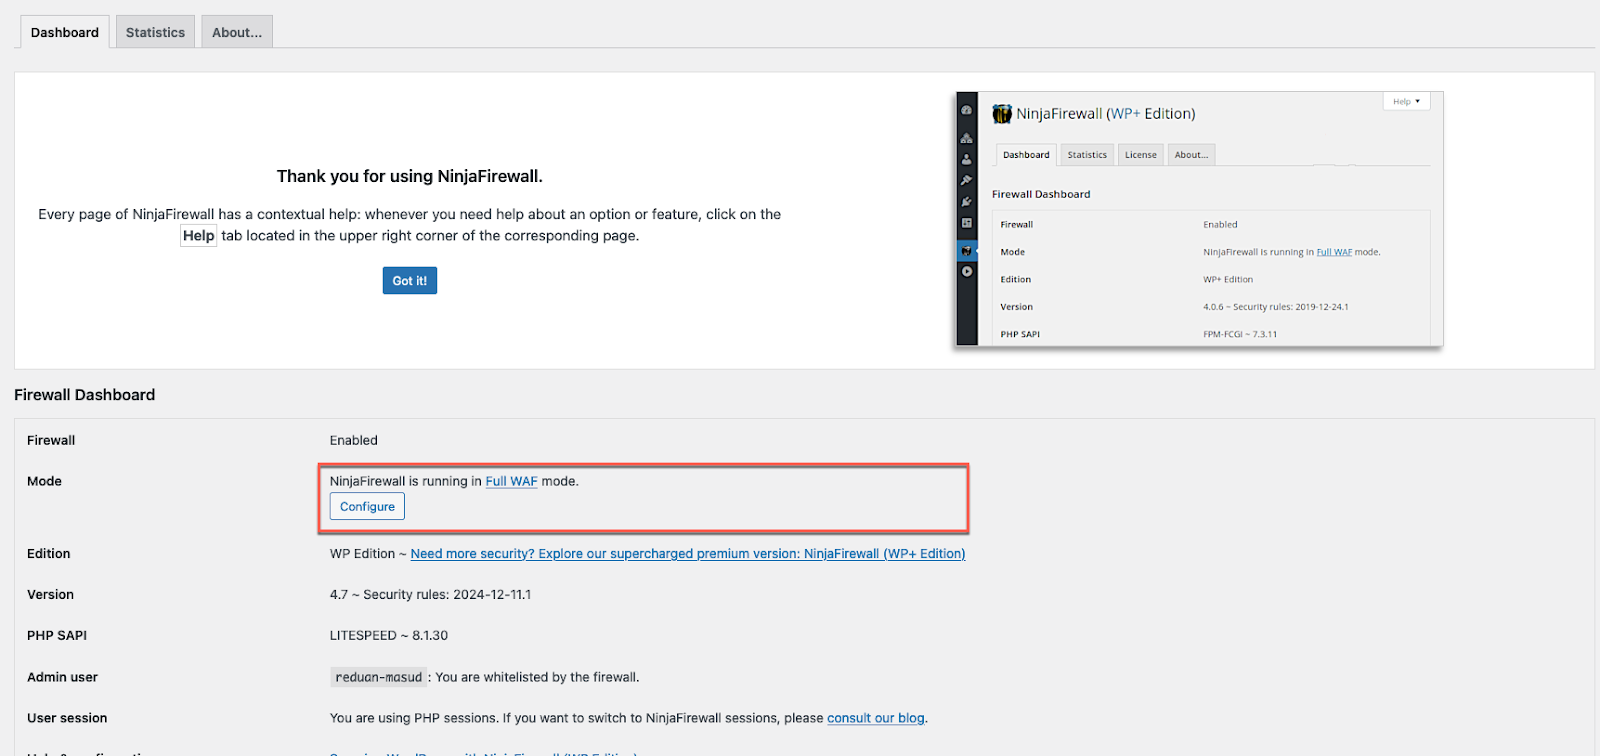The image size is (1600, 756).
Task: Open the NinjaFirewall WP+ Edition premium link
Action: click(x=687, y=554)
